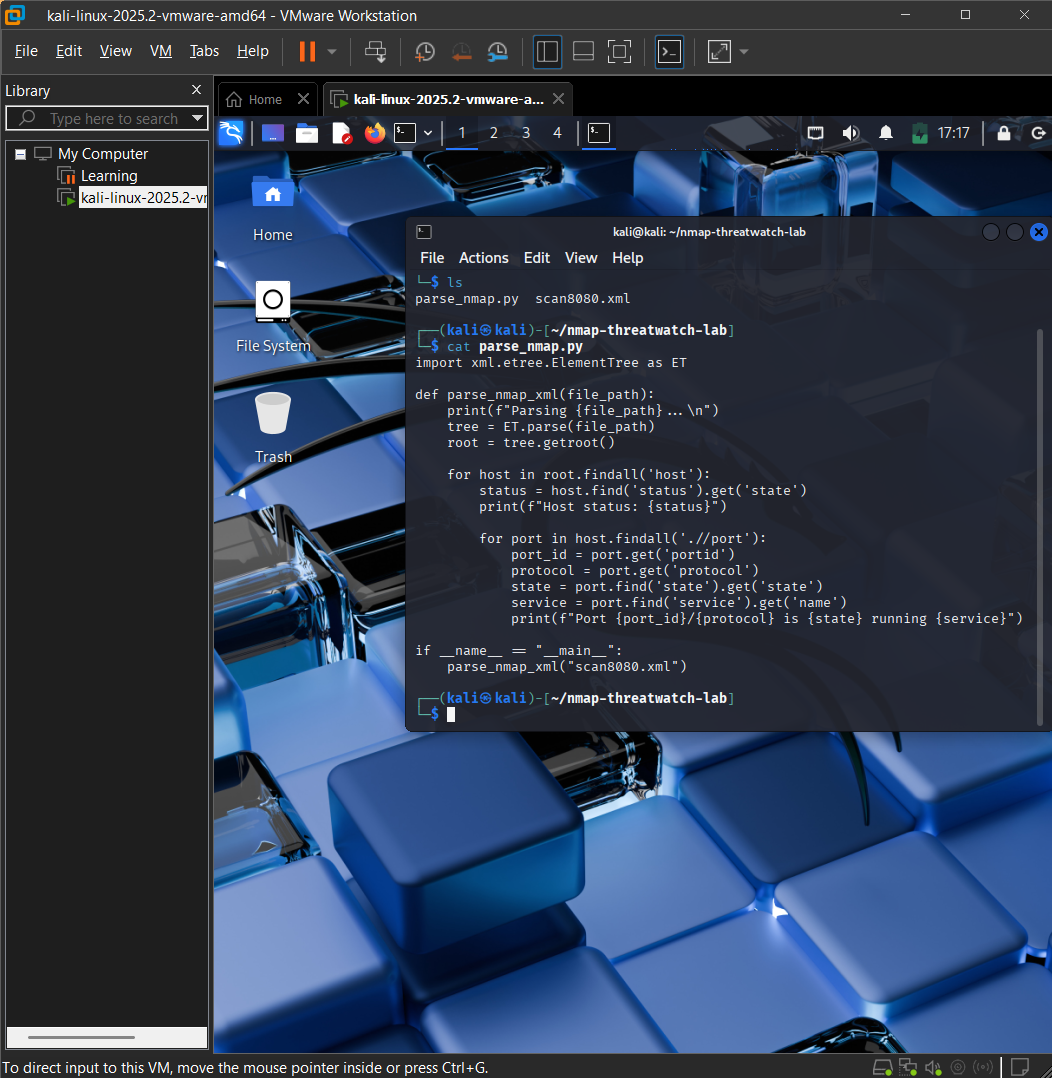Image resolution: width=1052 pixels, height=1078 pixels.
Task: Toggle the thumbnail bar view
Action: [583, 52]
